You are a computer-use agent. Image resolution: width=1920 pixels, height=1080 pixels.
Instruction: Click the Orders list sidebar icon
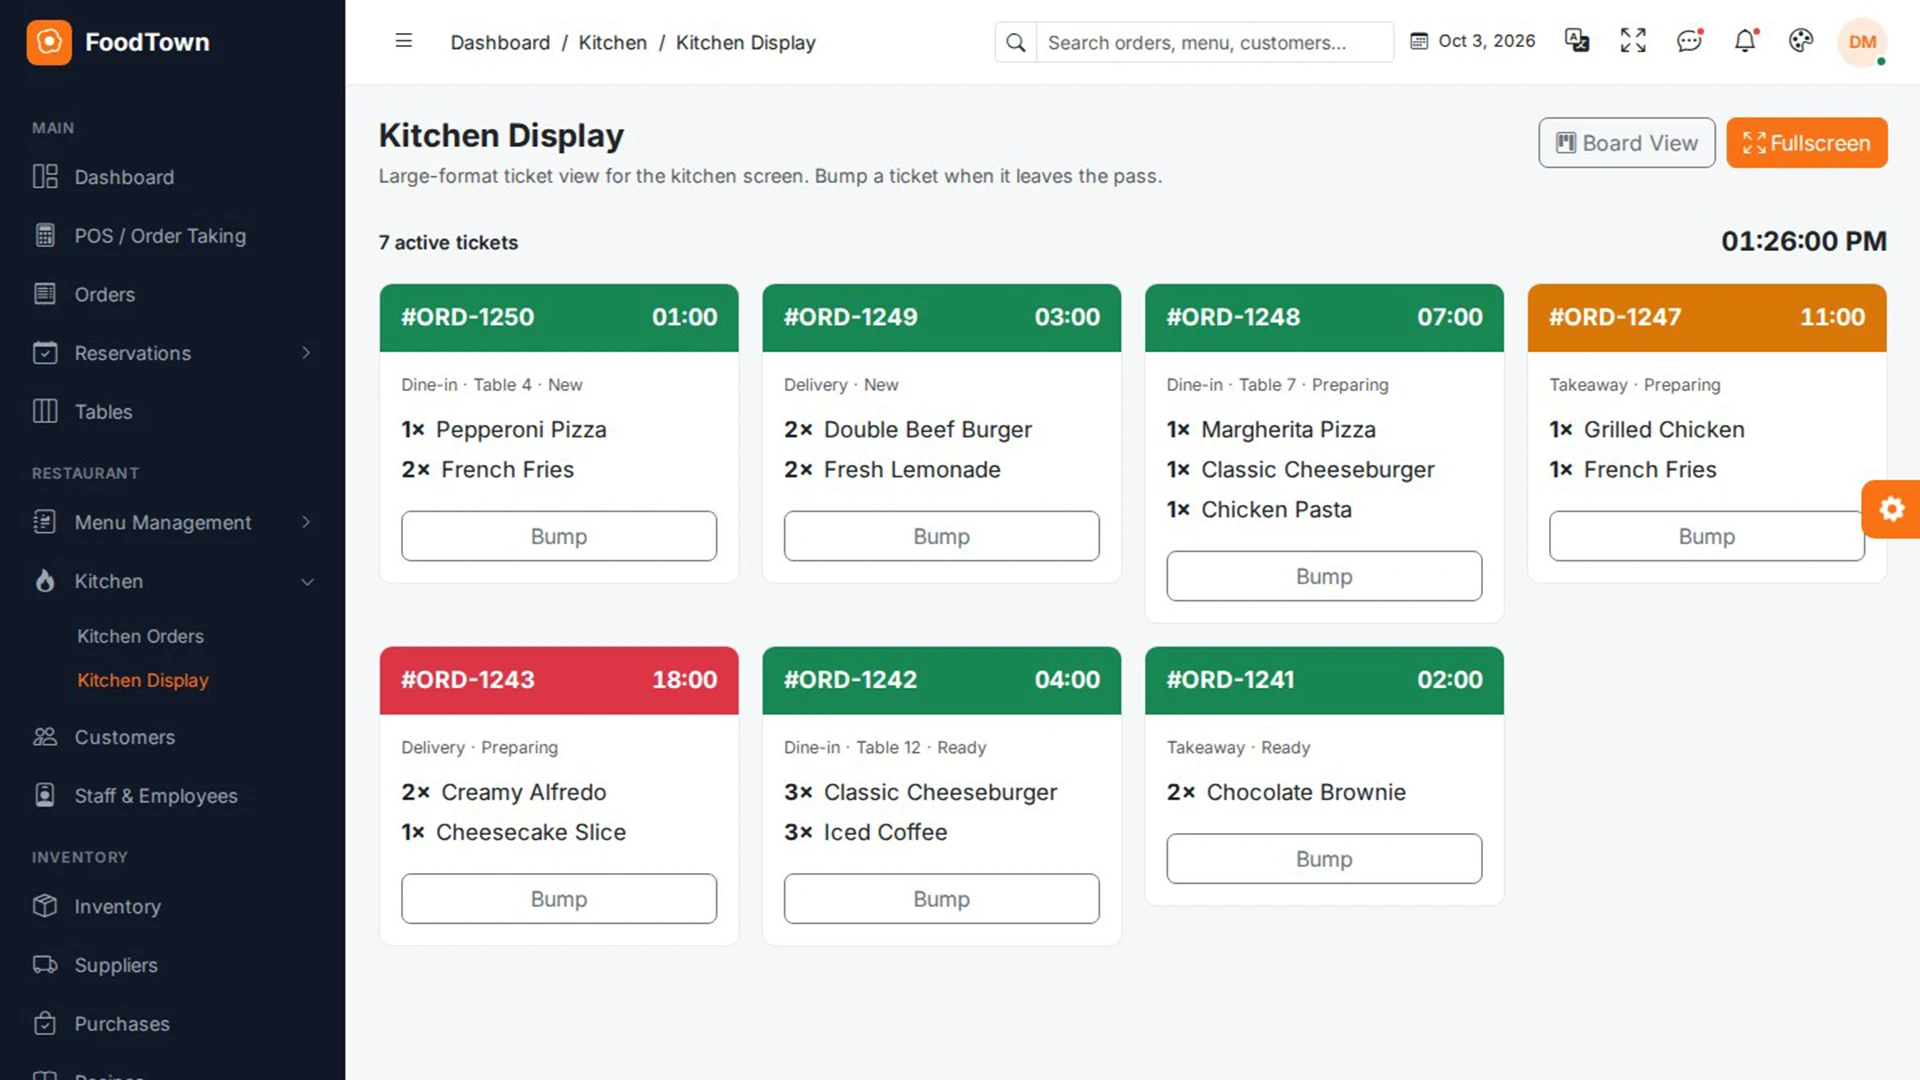[45, 294]
